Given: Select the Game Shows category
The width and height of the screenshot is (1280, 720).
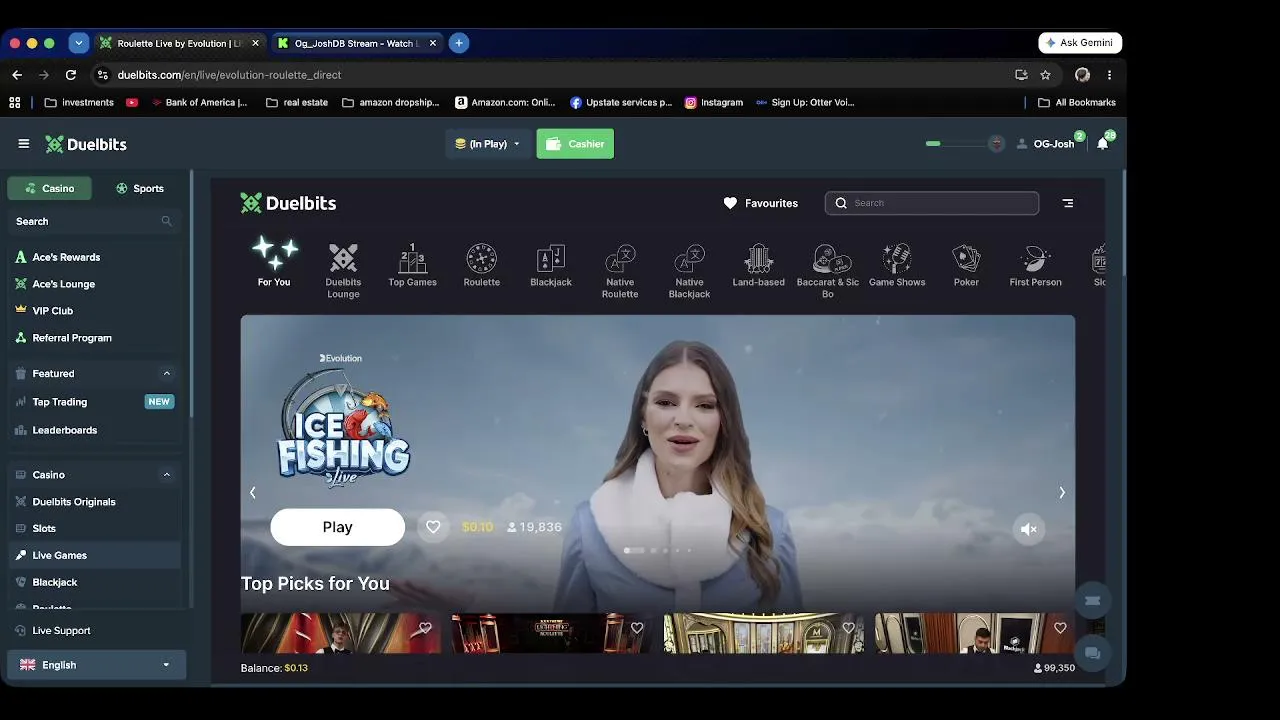Looking at the screenshot, I should click(897, 265).
